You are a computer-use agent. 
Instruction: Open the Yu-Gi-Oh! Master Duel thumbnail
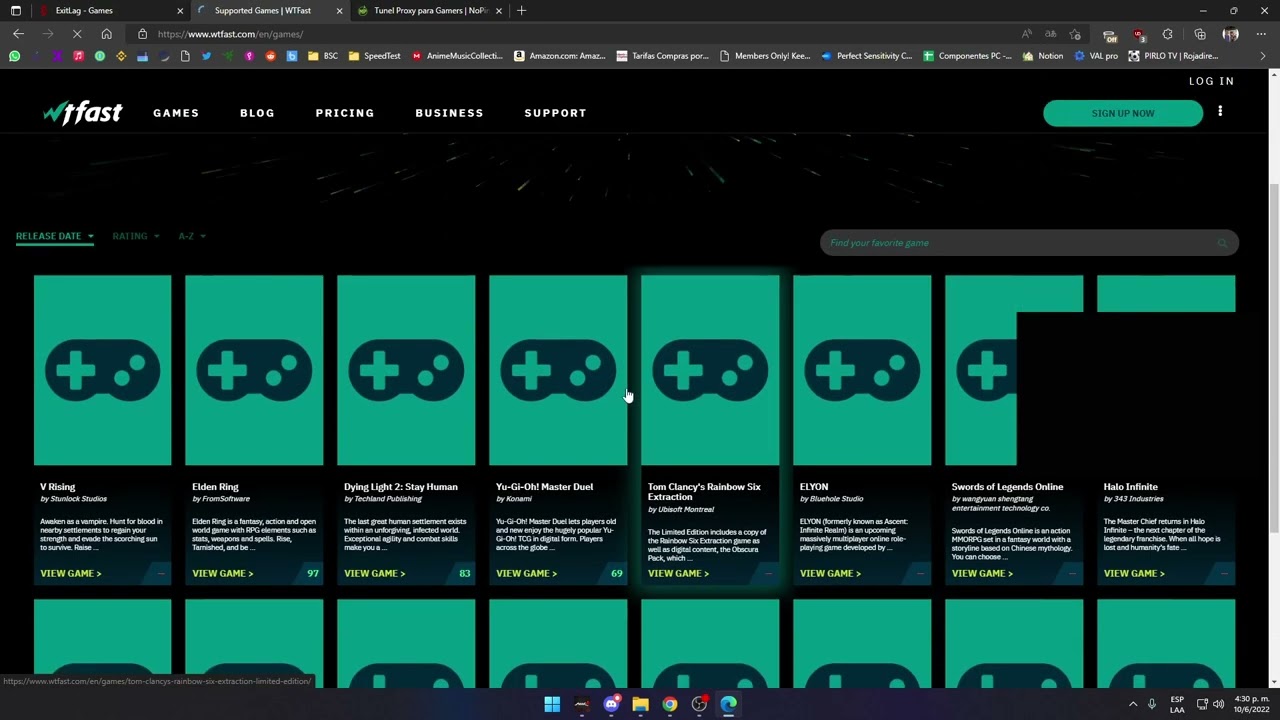558,370
